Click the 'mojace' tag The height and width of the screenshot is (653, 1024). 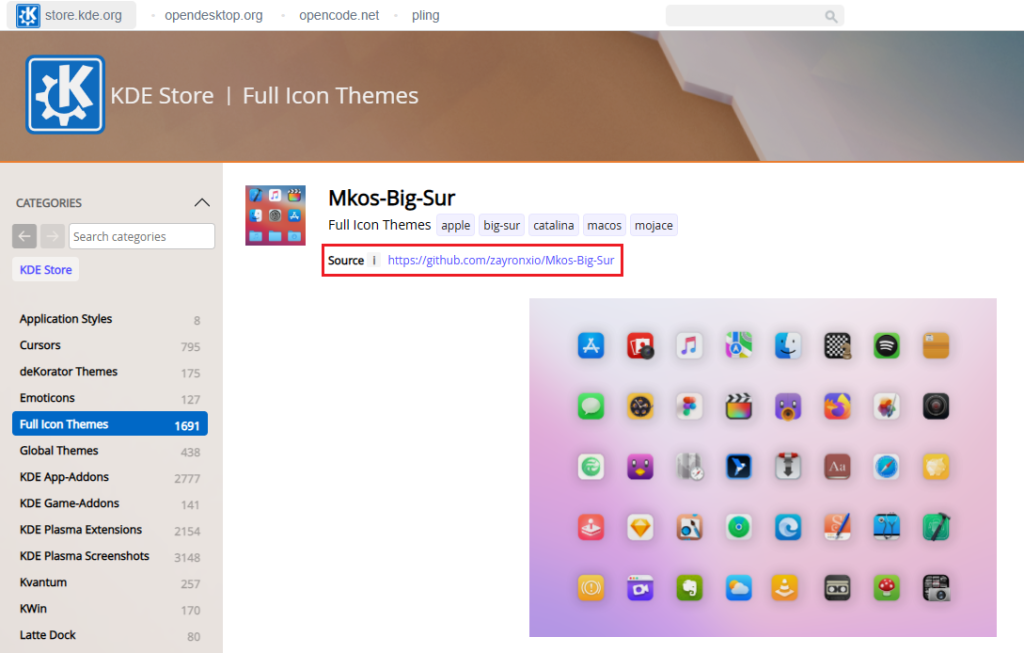coord(654,225)
